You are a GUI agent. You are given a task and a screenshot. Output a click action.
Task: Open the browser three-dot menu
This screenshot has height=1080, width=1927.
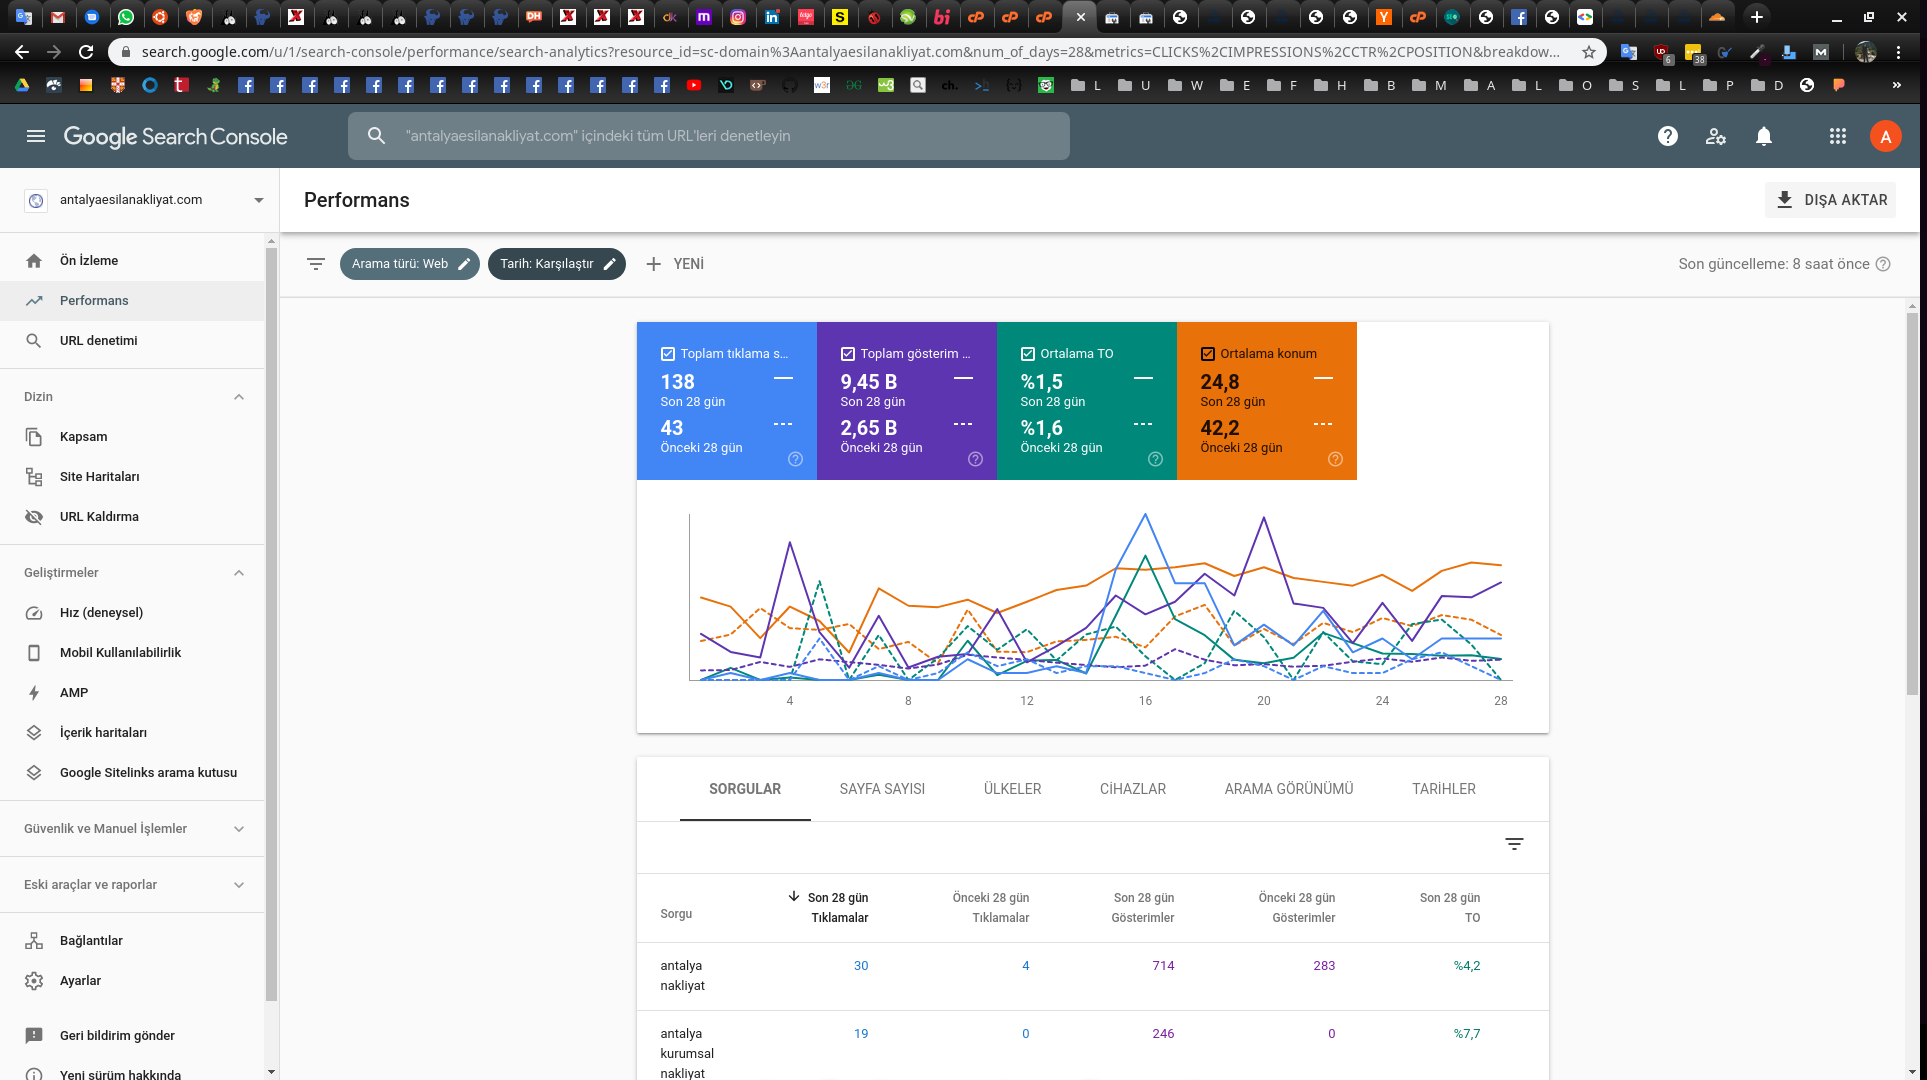pyautogui.click(x=1898, y=52)
